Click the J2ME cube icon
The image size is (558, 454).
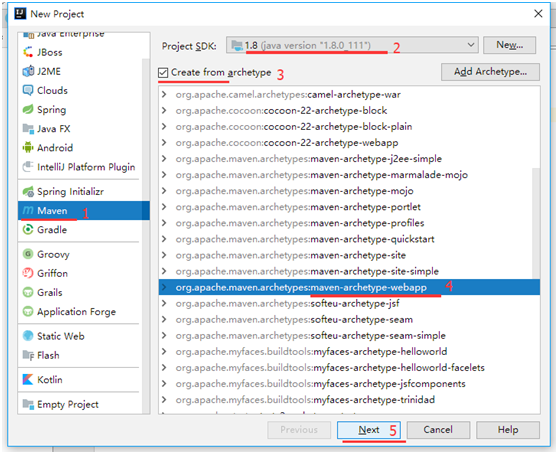click(28, 71)
